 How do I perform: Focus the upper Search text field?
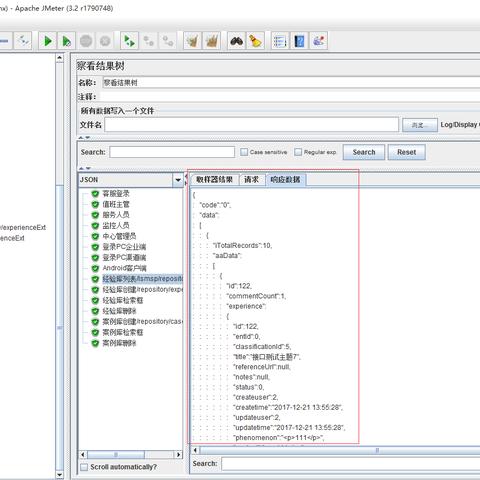point(172,152)
